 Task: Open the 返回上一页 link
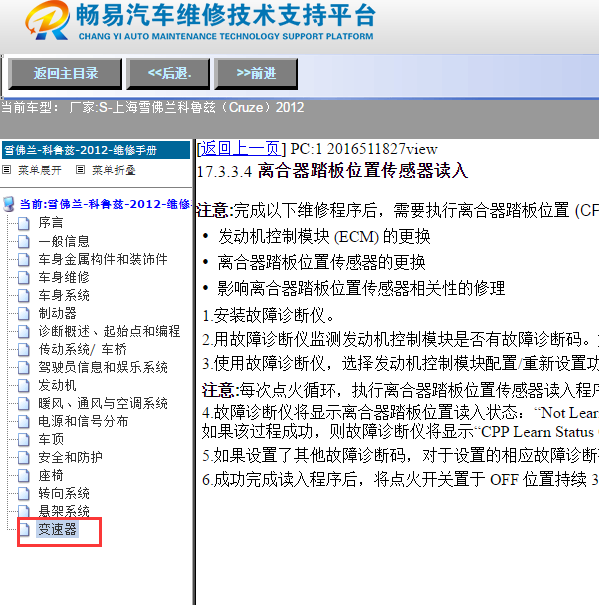(x=240, y=149)
